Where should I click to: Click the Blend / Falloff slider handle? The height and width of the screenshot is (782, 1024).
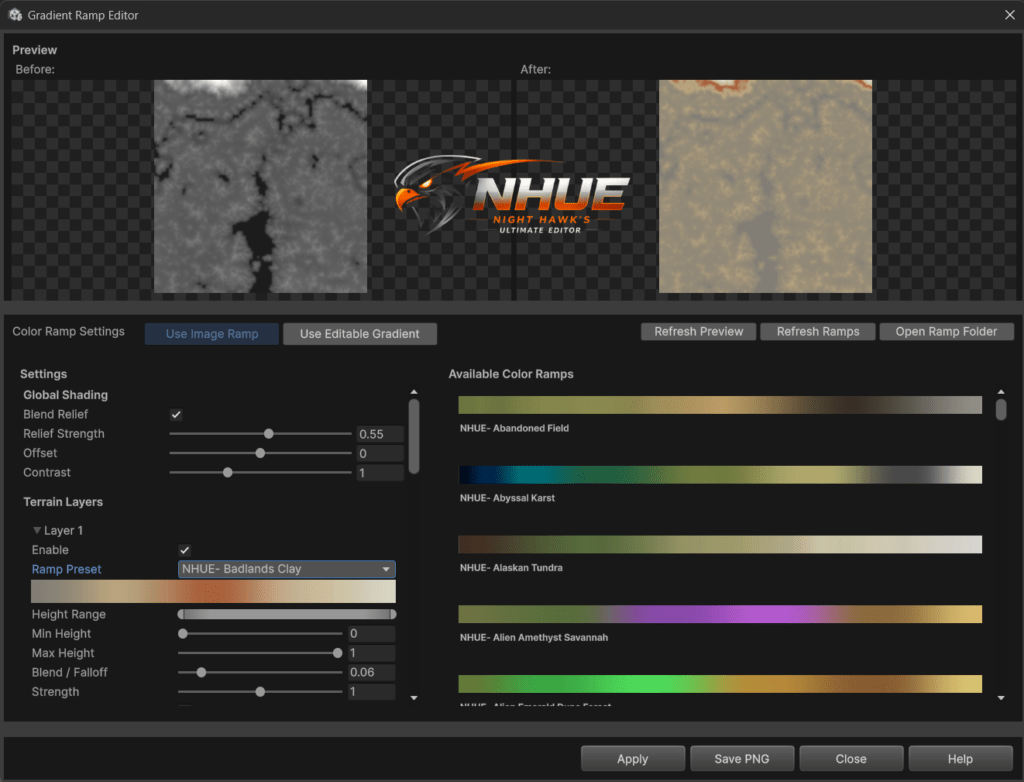201,672
